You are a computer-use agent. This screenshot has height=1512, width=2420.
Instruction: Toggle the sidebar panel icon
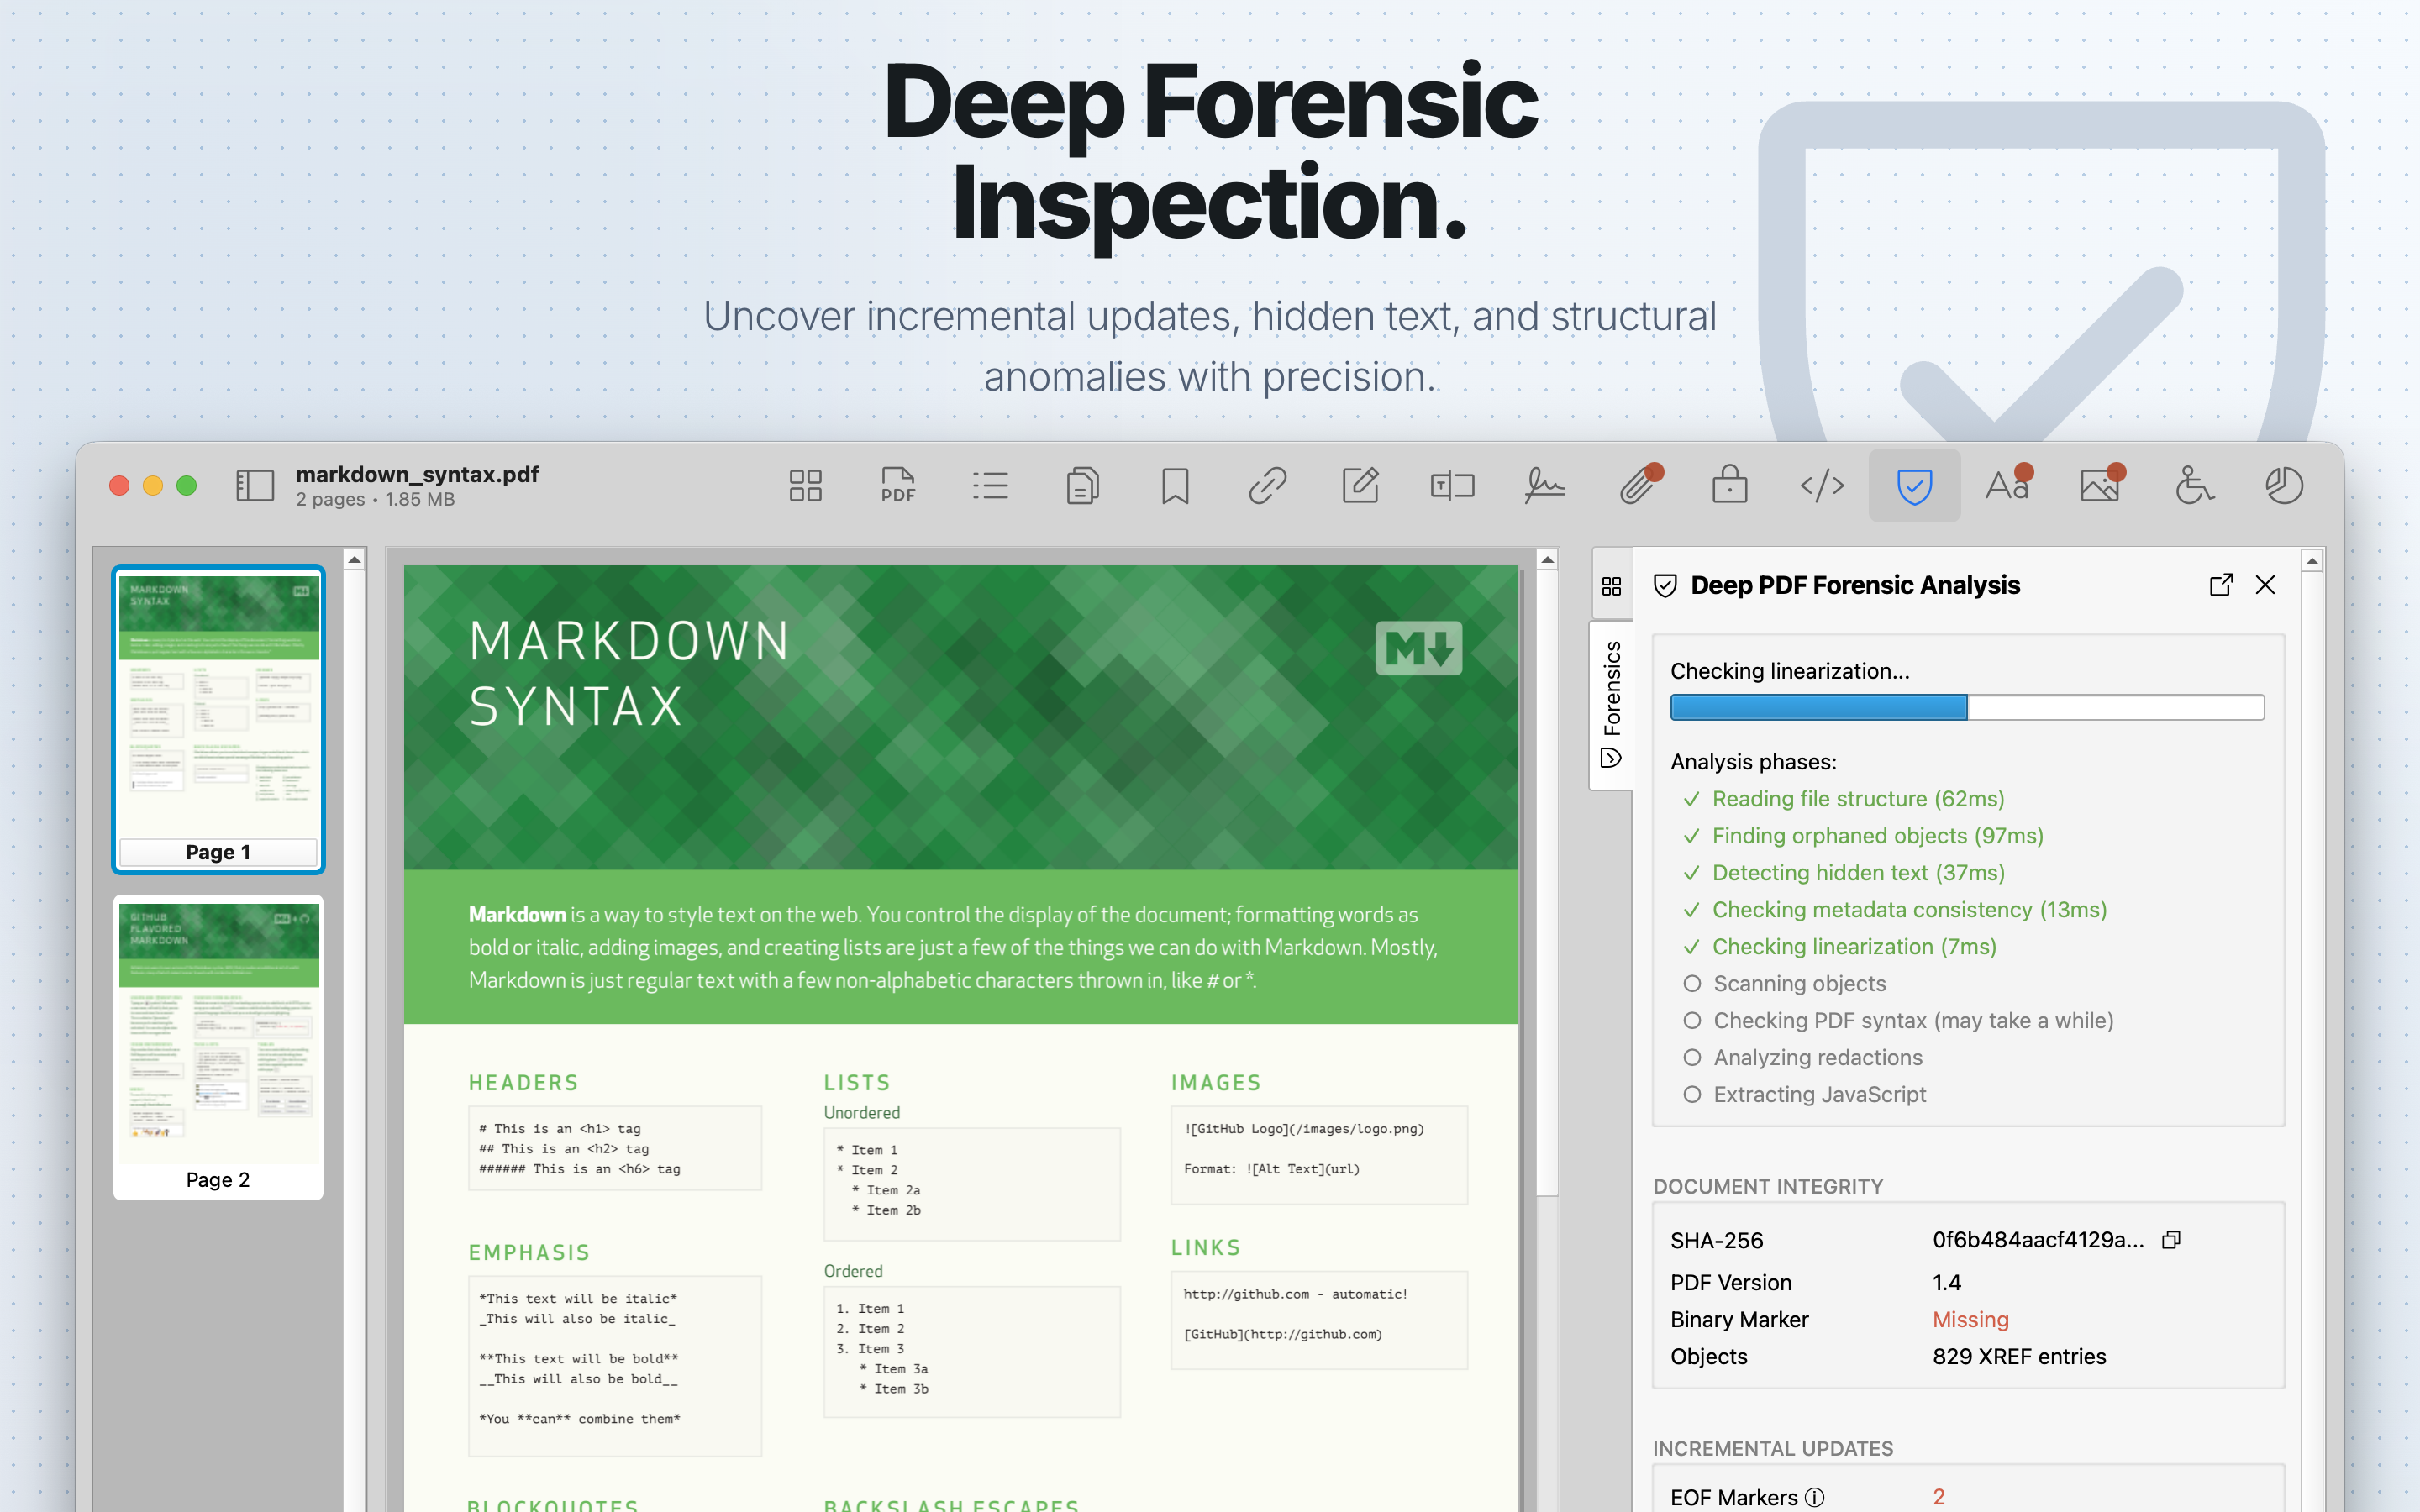click(x=254, y=486)
